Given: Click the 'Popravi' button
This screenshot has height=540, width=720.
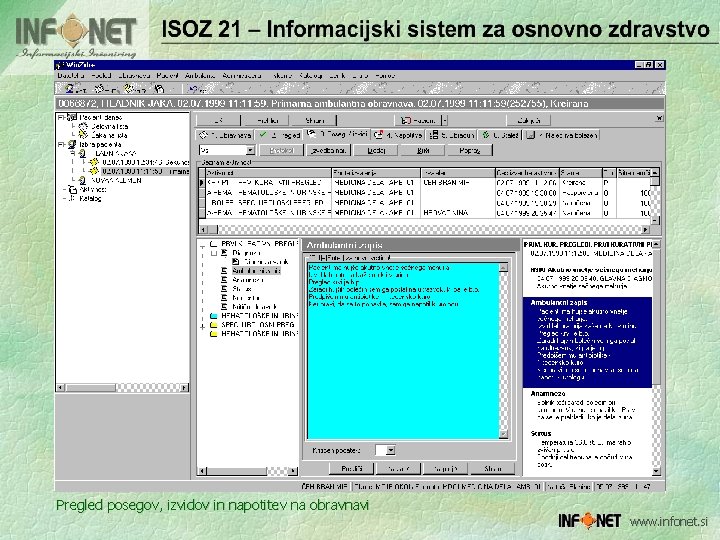Looking at the screenshot, I should [x=469, y=150].
